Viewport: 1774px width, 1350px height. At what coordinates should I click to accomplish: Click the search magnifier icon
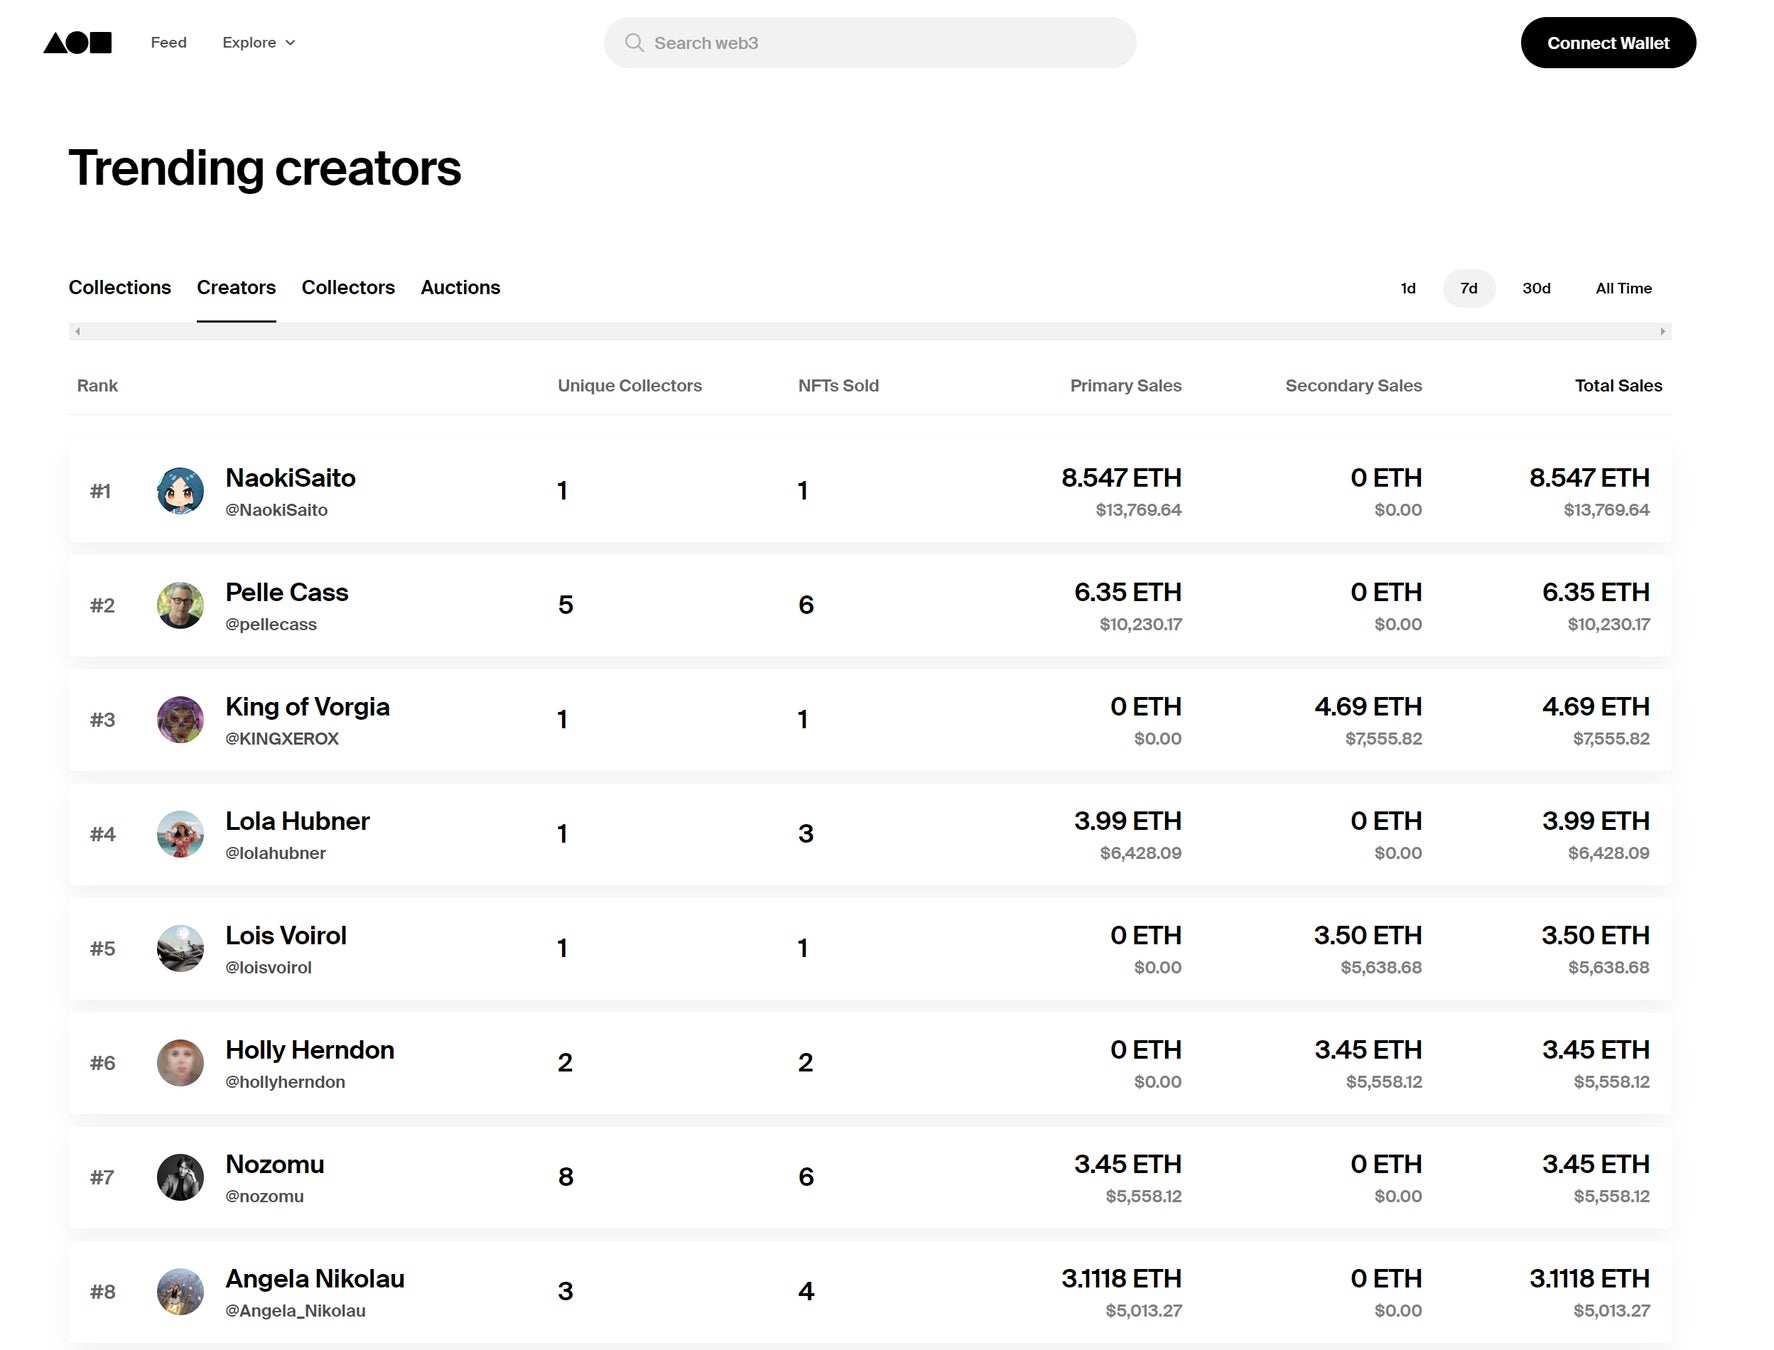pyautogui.click(x=634, y=43)
